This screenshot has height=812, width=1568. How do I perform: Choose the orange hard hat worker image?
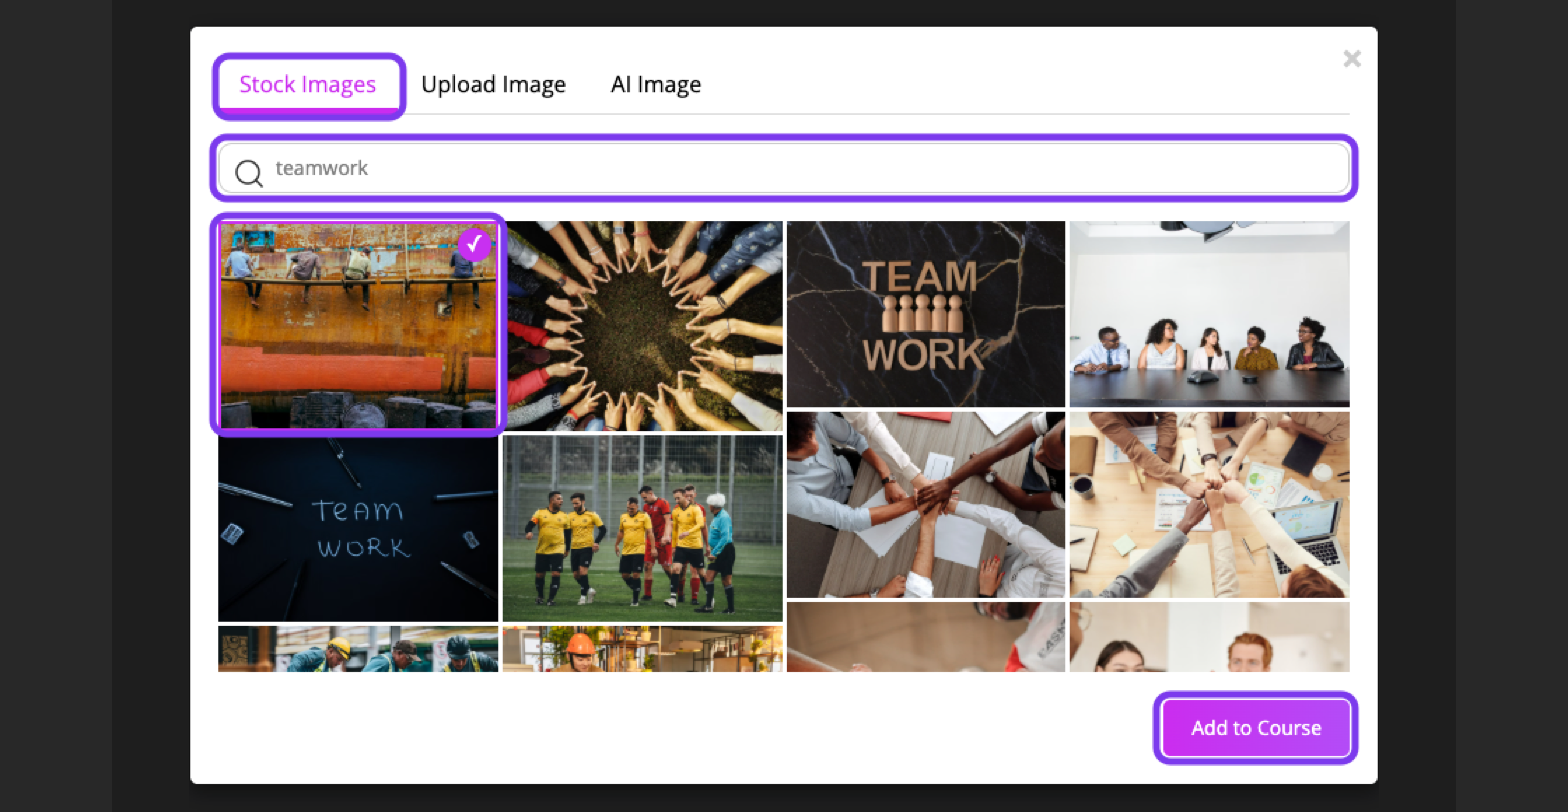click(642, 649)
